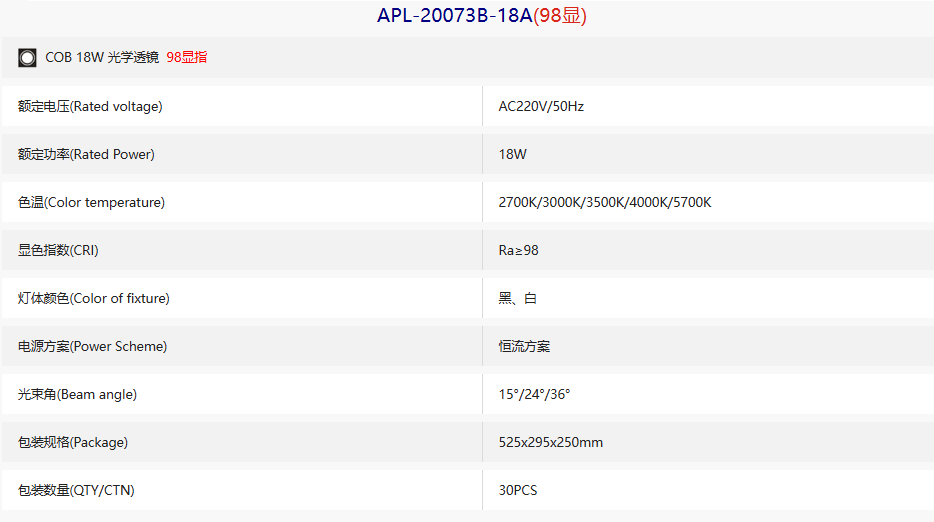
Task: Click the 额定功率(Rated Power) label
Action: pyautogui.click(x=86, y=154)
